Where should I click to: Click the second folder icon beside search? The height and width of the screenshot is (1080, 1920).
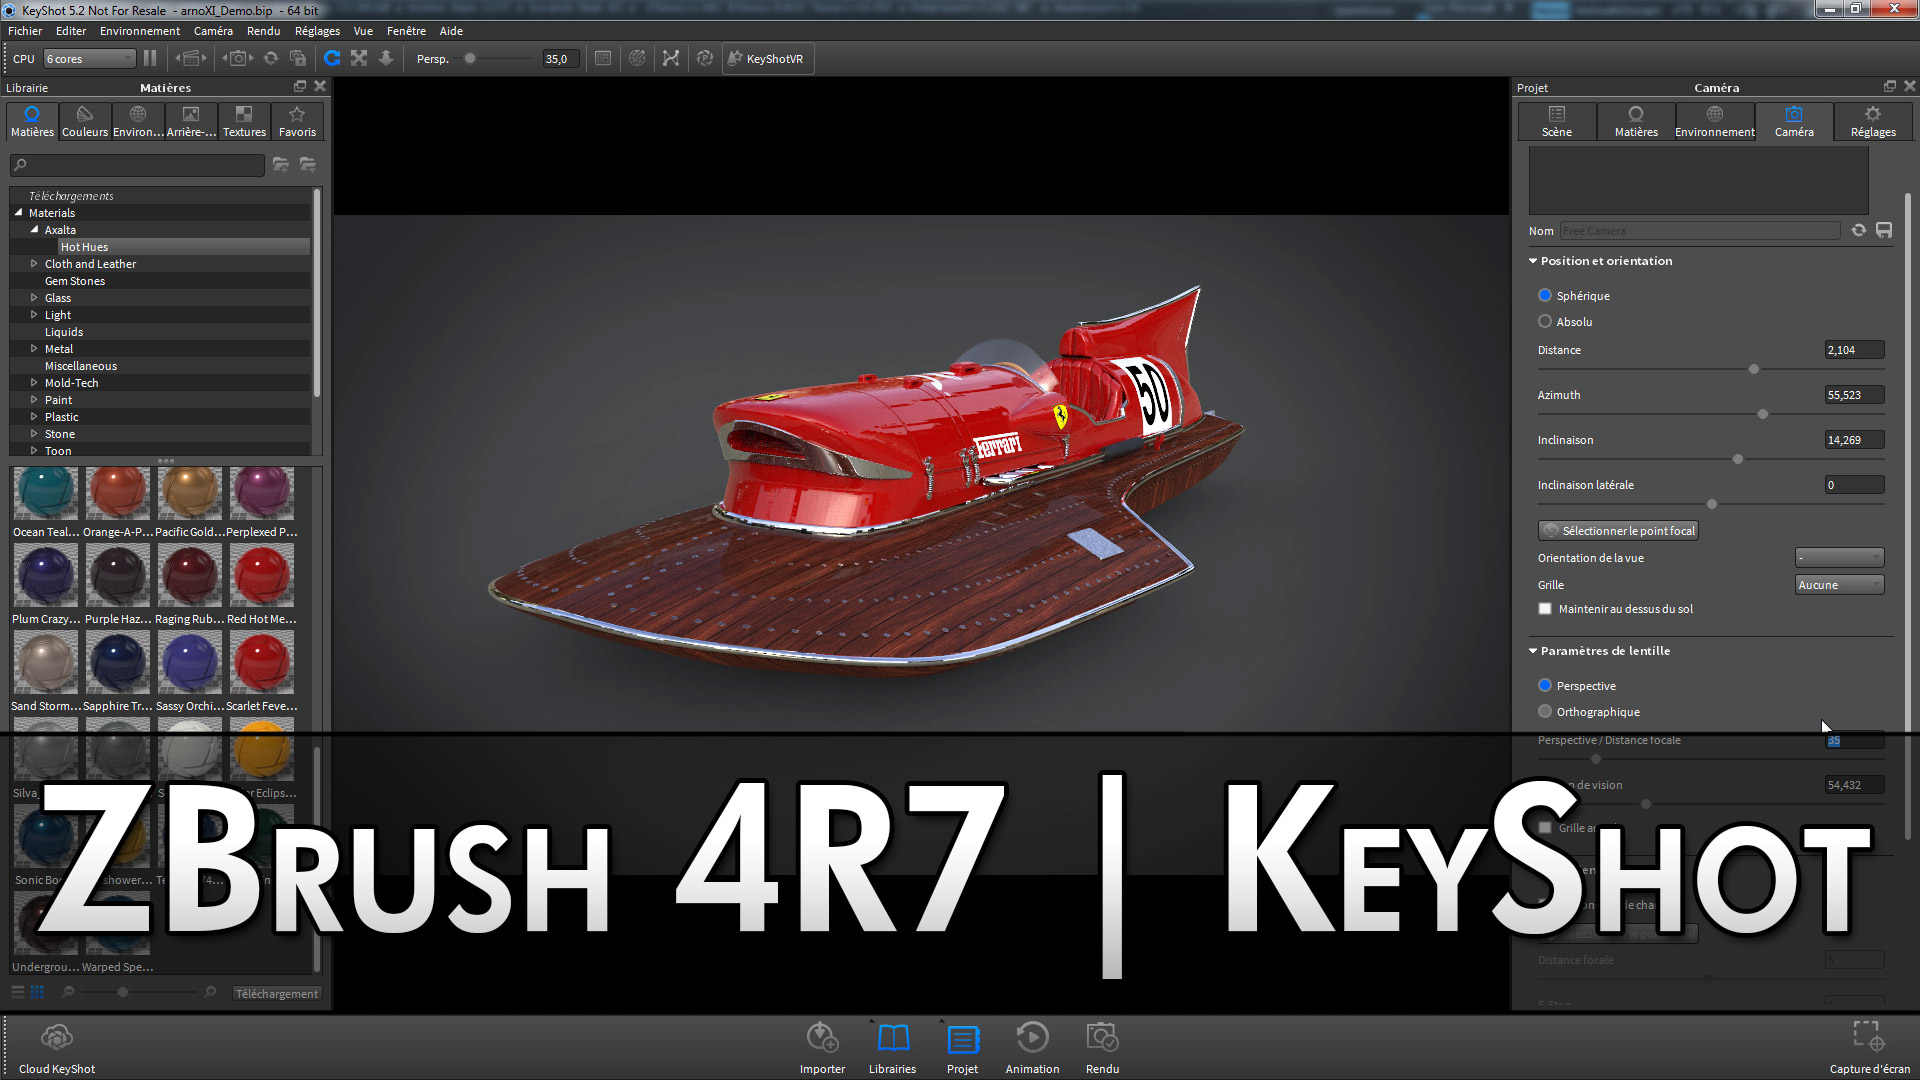pyautogui.click(x=308, y=164)
